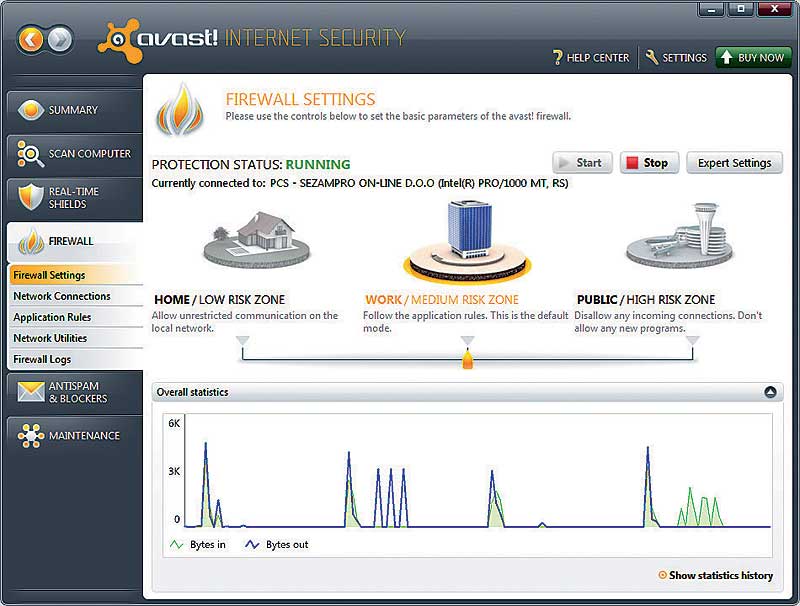Click the large flame icon beside Firewall Settings heading
This screenshot has height=606, width=800.
point(180,110)
